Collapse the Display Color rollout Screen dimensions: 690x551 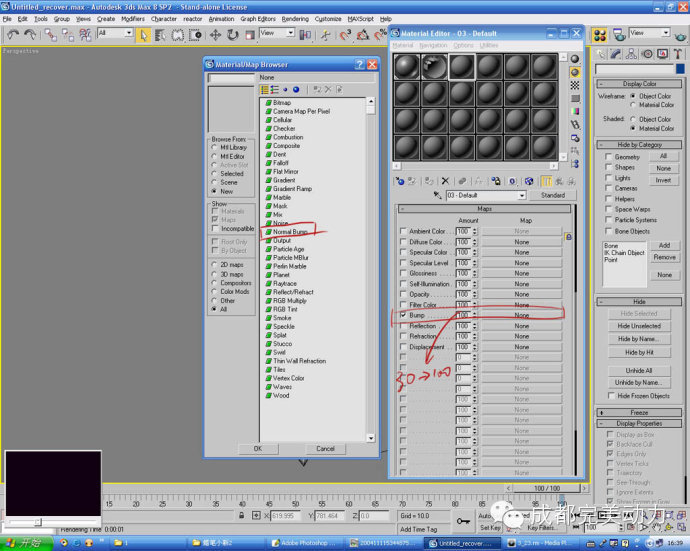(x=639, y=84)
